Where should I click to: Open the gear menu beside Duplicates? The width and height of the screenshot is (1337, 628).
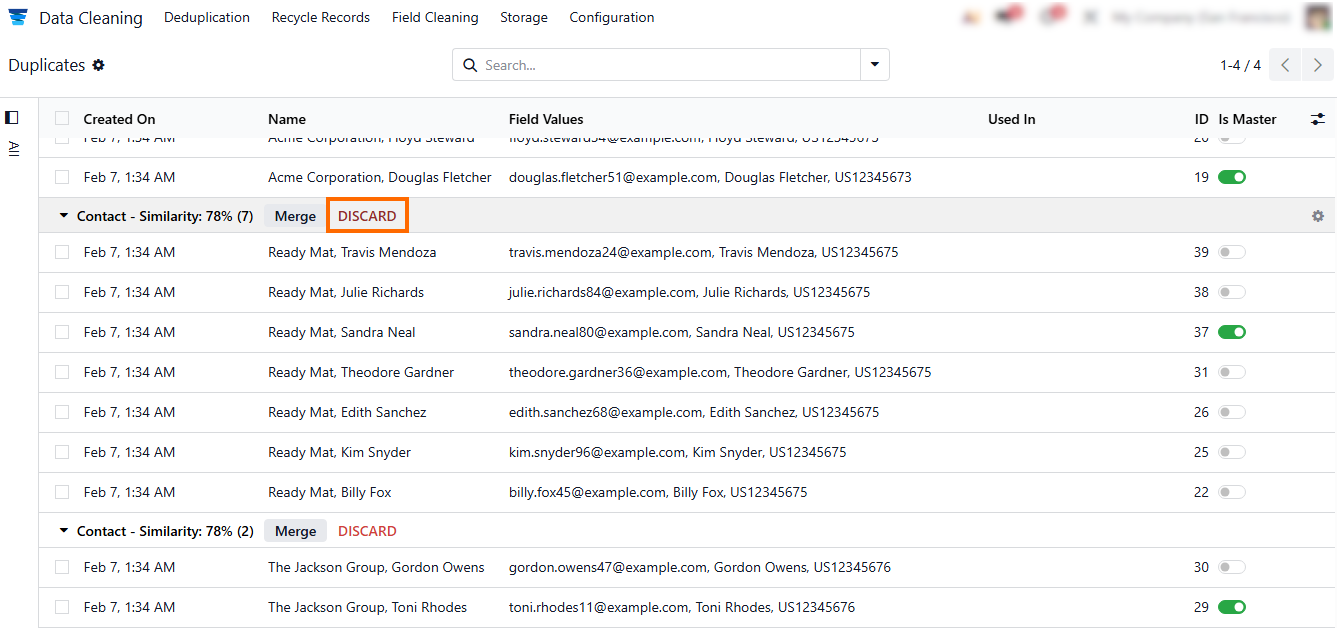tap(98, 65)
